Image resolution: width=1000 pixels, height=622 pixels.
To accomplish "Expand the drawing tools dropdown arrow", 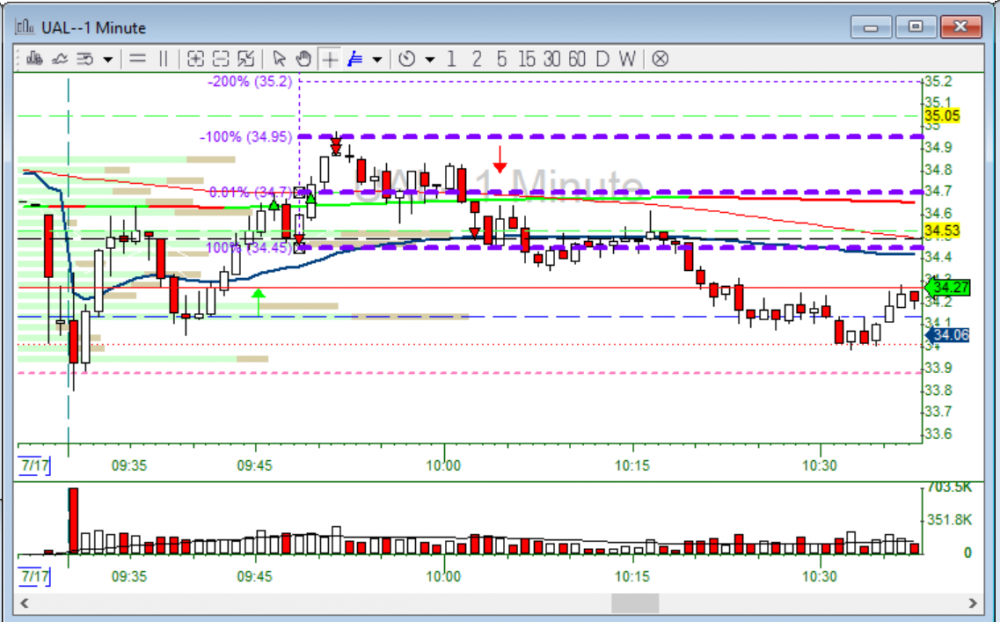I will click(377, 59).
